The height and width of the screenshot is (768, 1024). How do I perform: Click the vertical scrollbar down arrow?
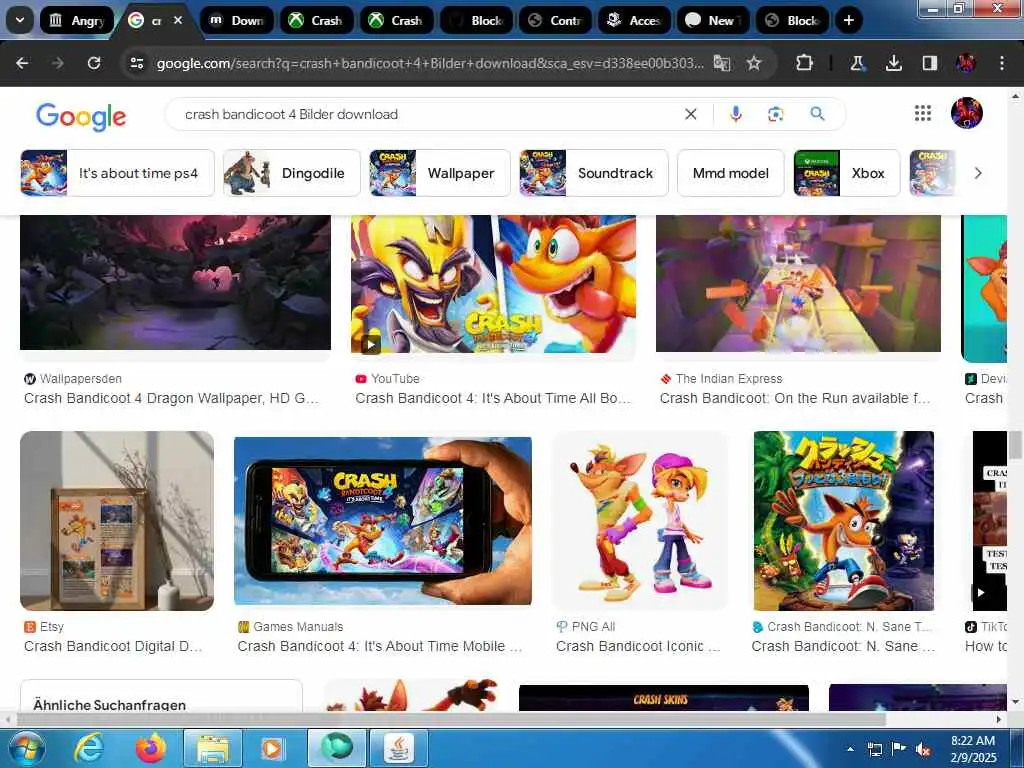(1016, 702)
